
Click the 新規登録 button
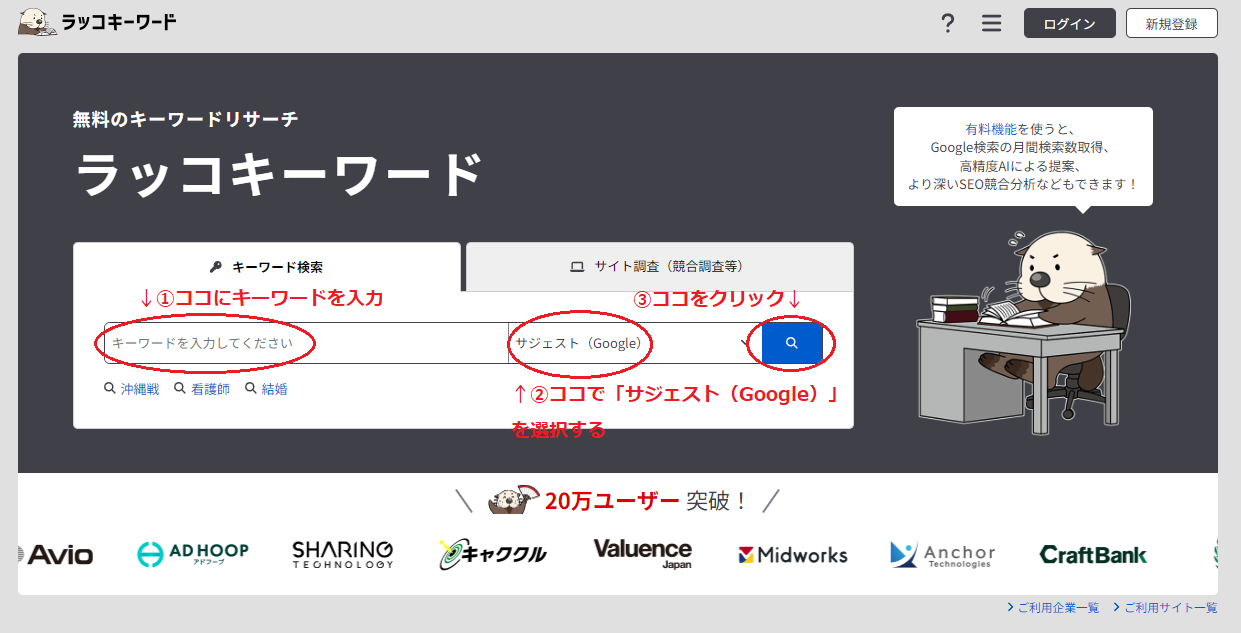coord(1171,22)
